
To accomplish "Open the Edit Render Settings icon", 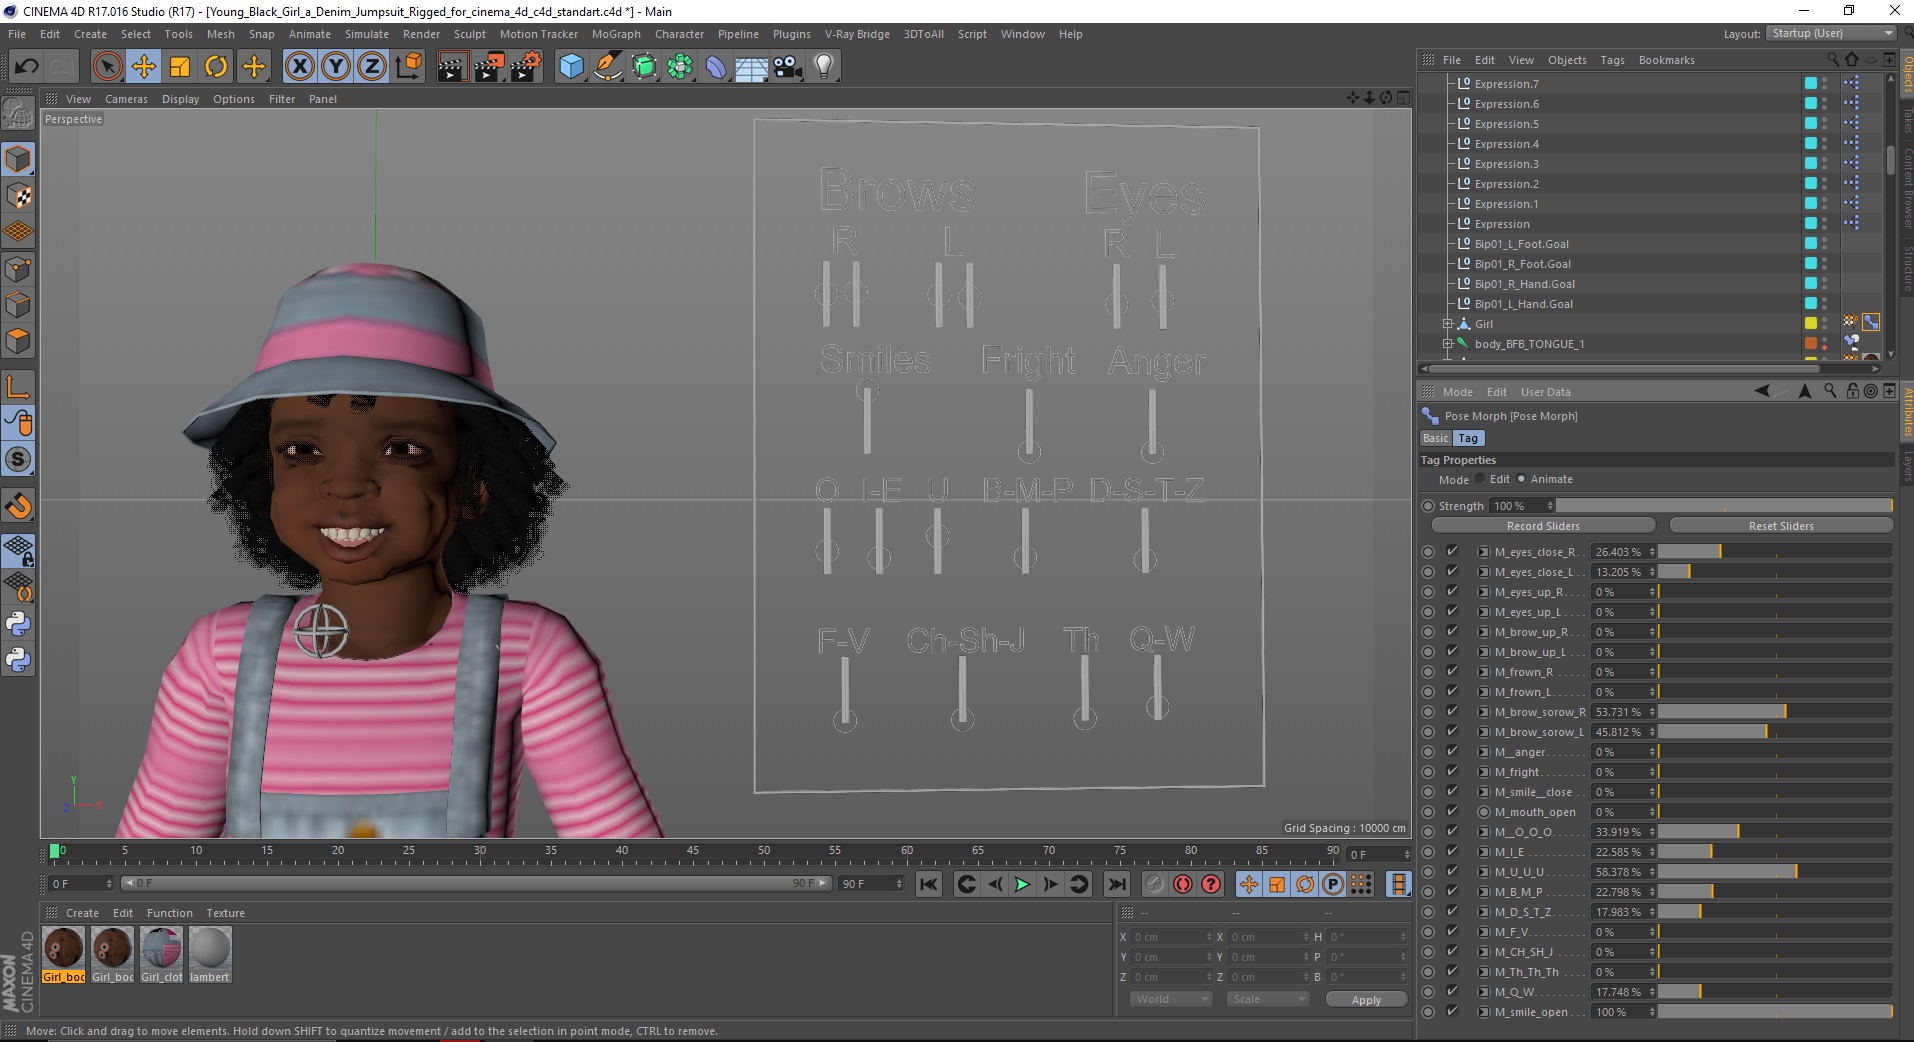I will coord(525,67).
